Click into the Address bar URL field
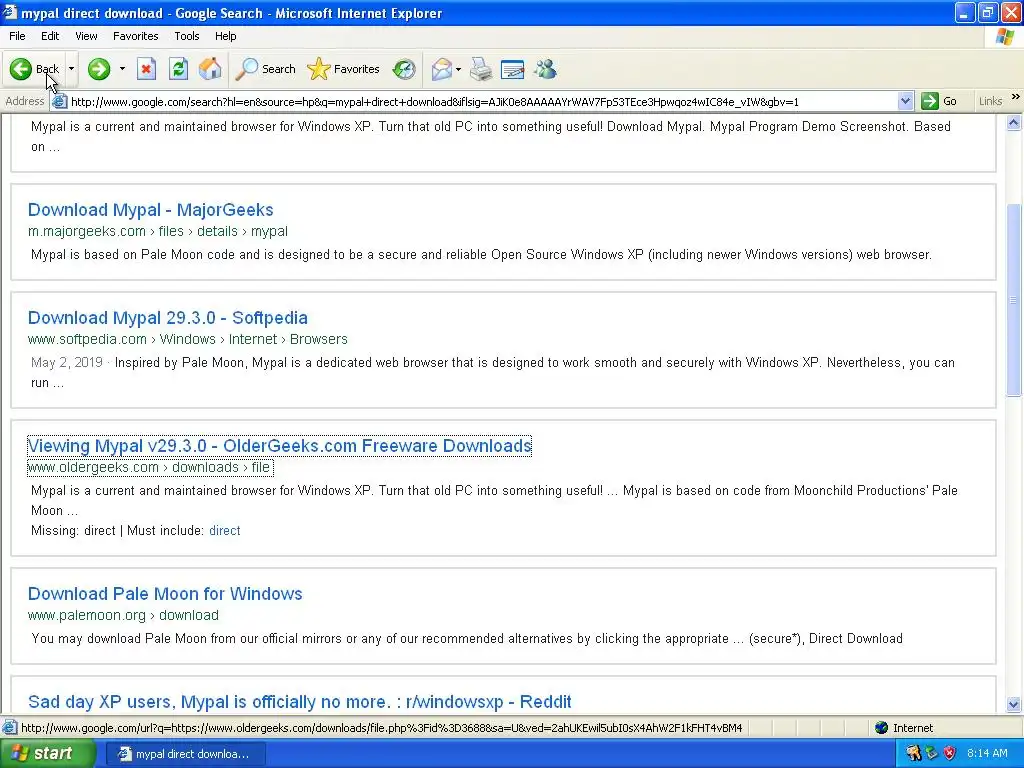This screenshot has width=1024, height=768. pos(483,101)
